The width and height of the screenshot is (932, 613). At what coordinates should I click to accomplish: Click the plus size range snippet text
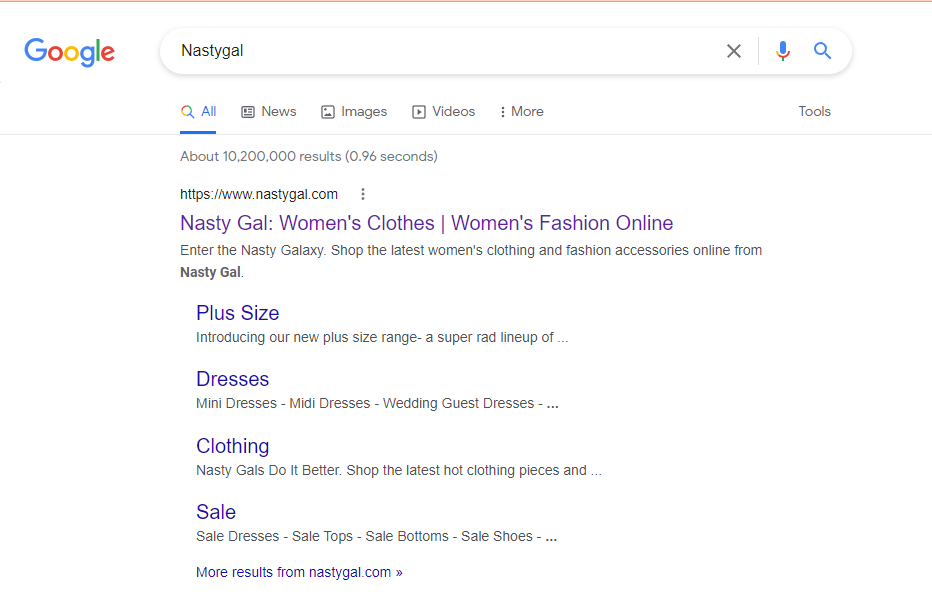coord(382,338)
